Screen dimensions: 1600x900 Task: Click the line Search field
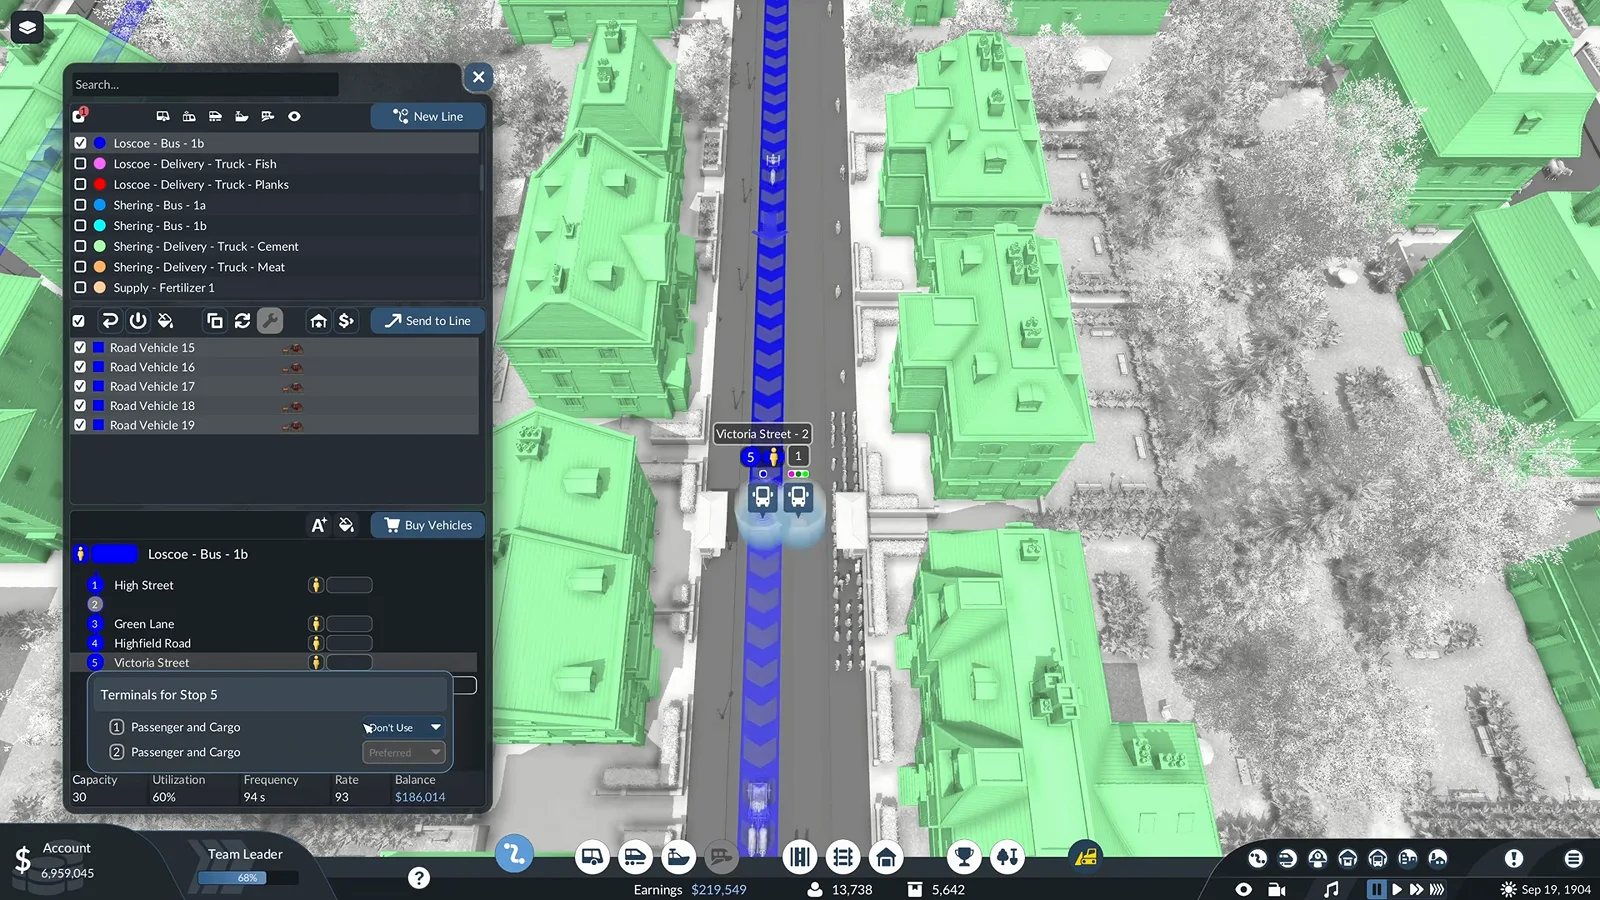[204, 85]
